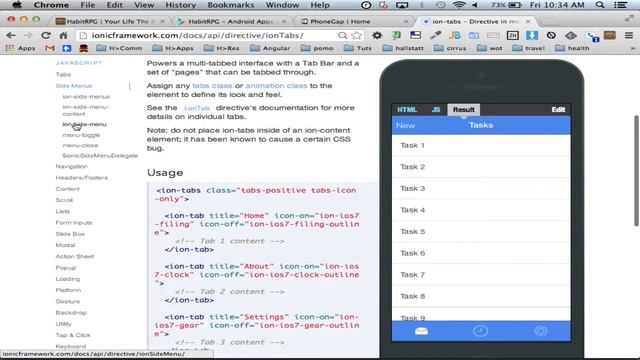
Task: Follow the animation class link
Action: tap(276, 86)
